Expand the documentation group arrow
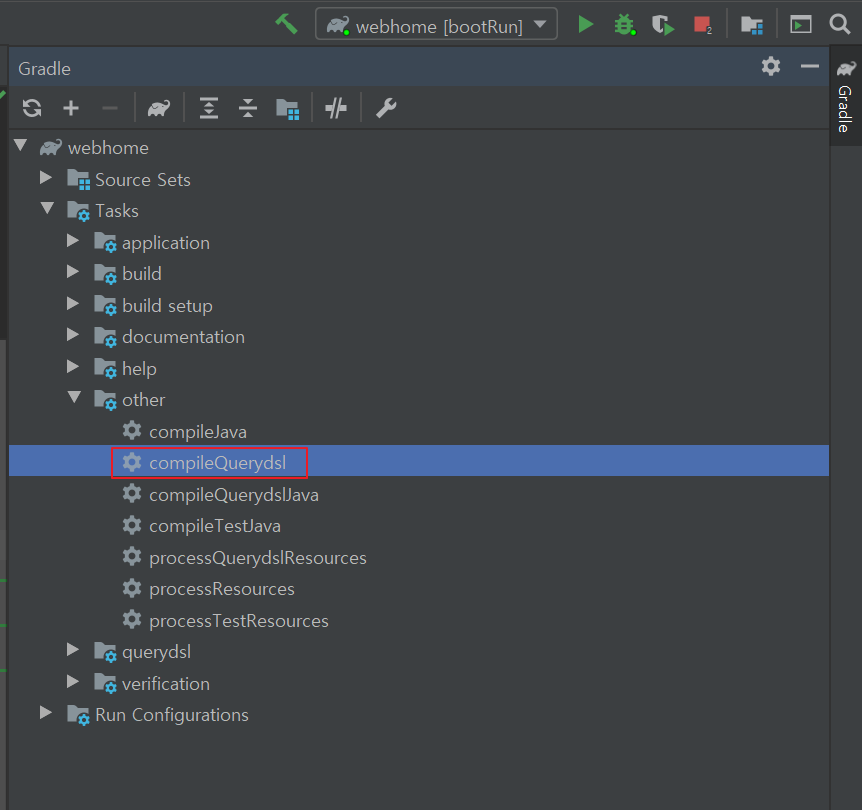The width and height of the screenshot is (862, 810). pyautogui.click(x=73, y=334)
